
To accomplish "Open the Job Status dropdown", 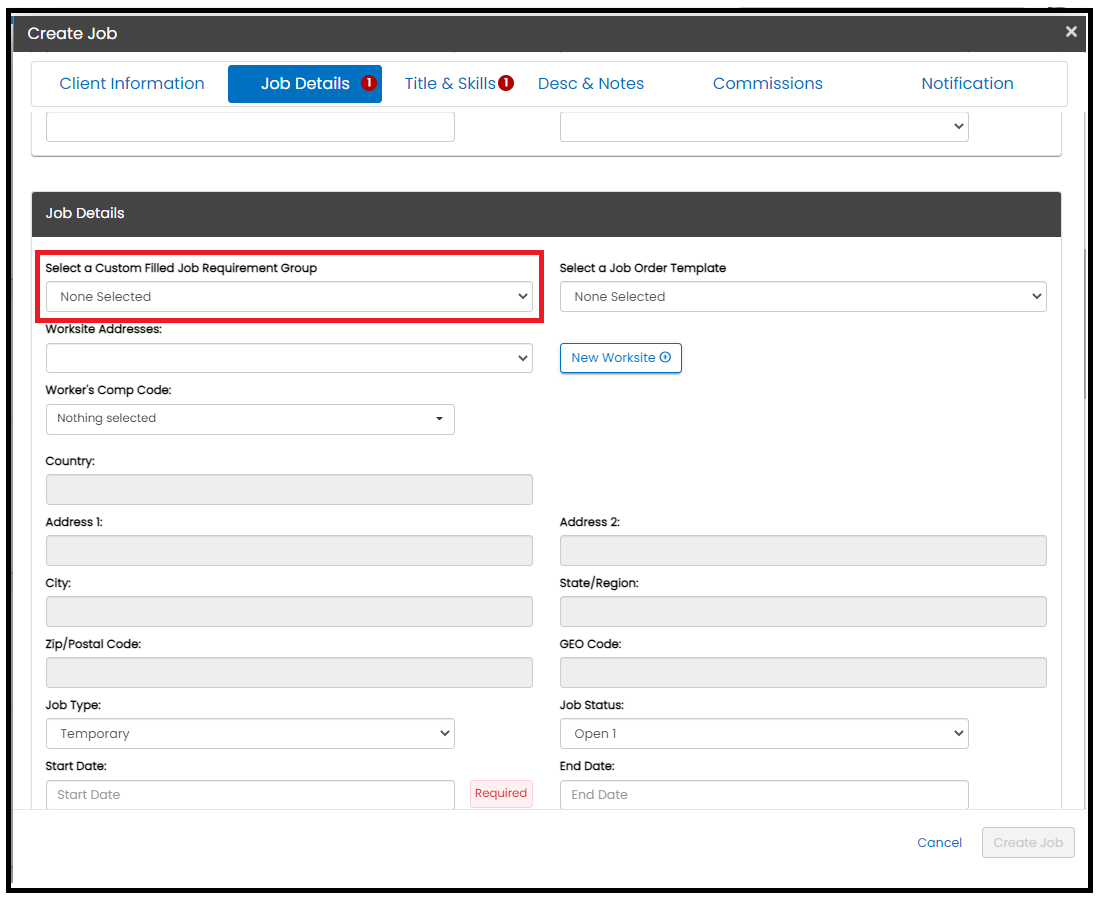I will pos(764,733).
